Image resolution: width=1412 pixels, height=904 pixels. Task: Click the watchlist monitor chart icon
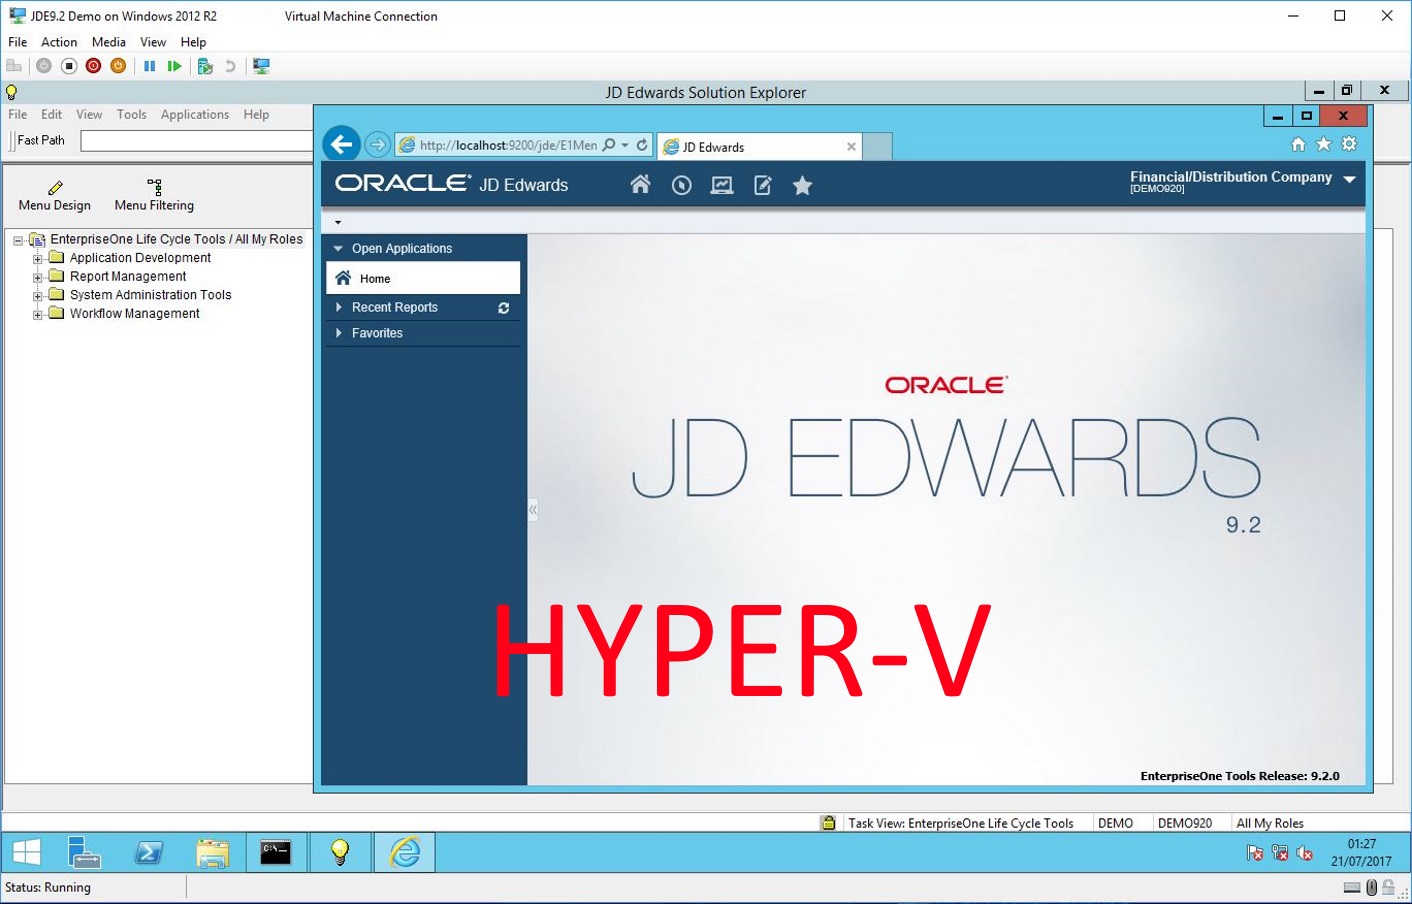coord(721,185)
